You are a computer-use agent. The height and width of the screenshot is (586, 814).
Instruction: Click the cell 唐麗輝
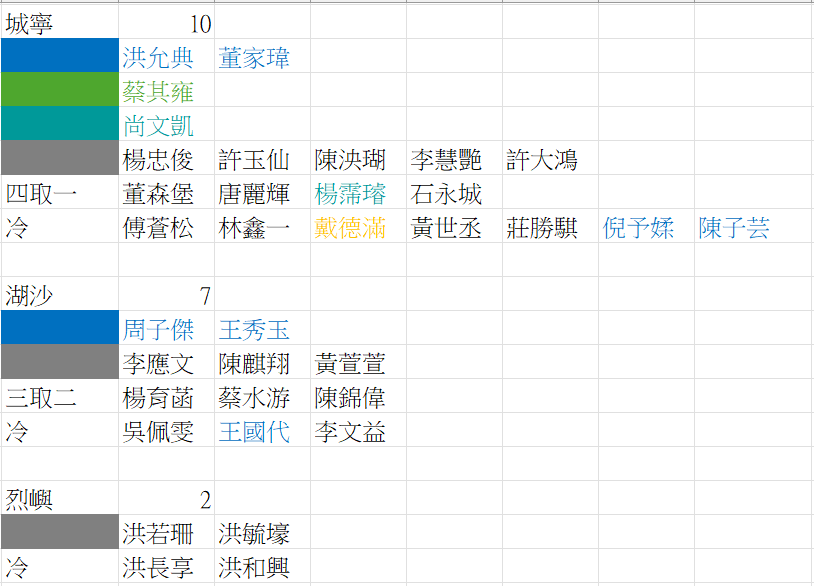[x=263, y=192]
